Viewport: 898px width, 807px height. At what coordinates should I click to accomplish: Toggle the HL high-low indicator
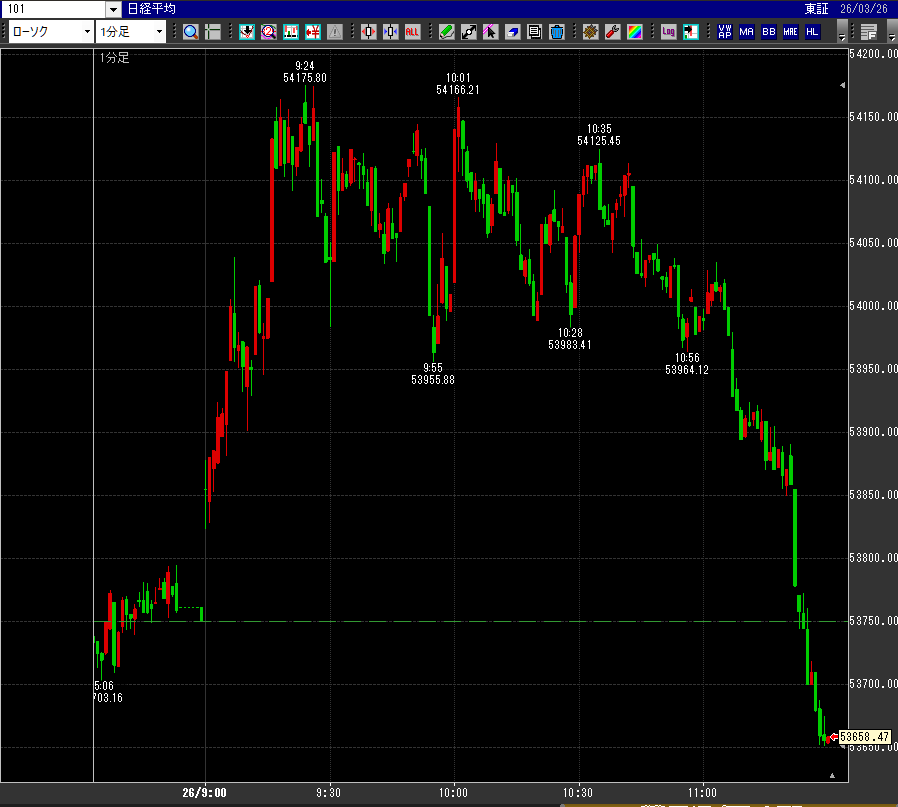point(812,32)
